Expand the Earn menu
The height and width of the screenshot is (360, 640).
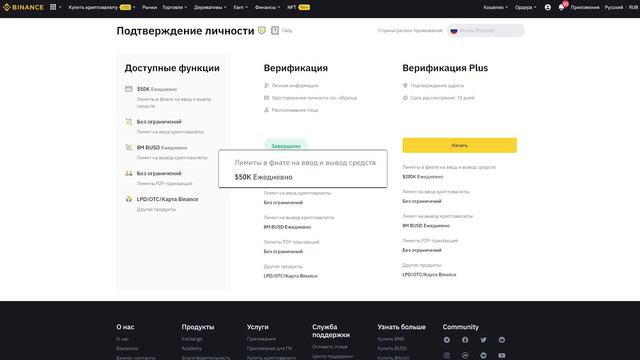(240, 7)
